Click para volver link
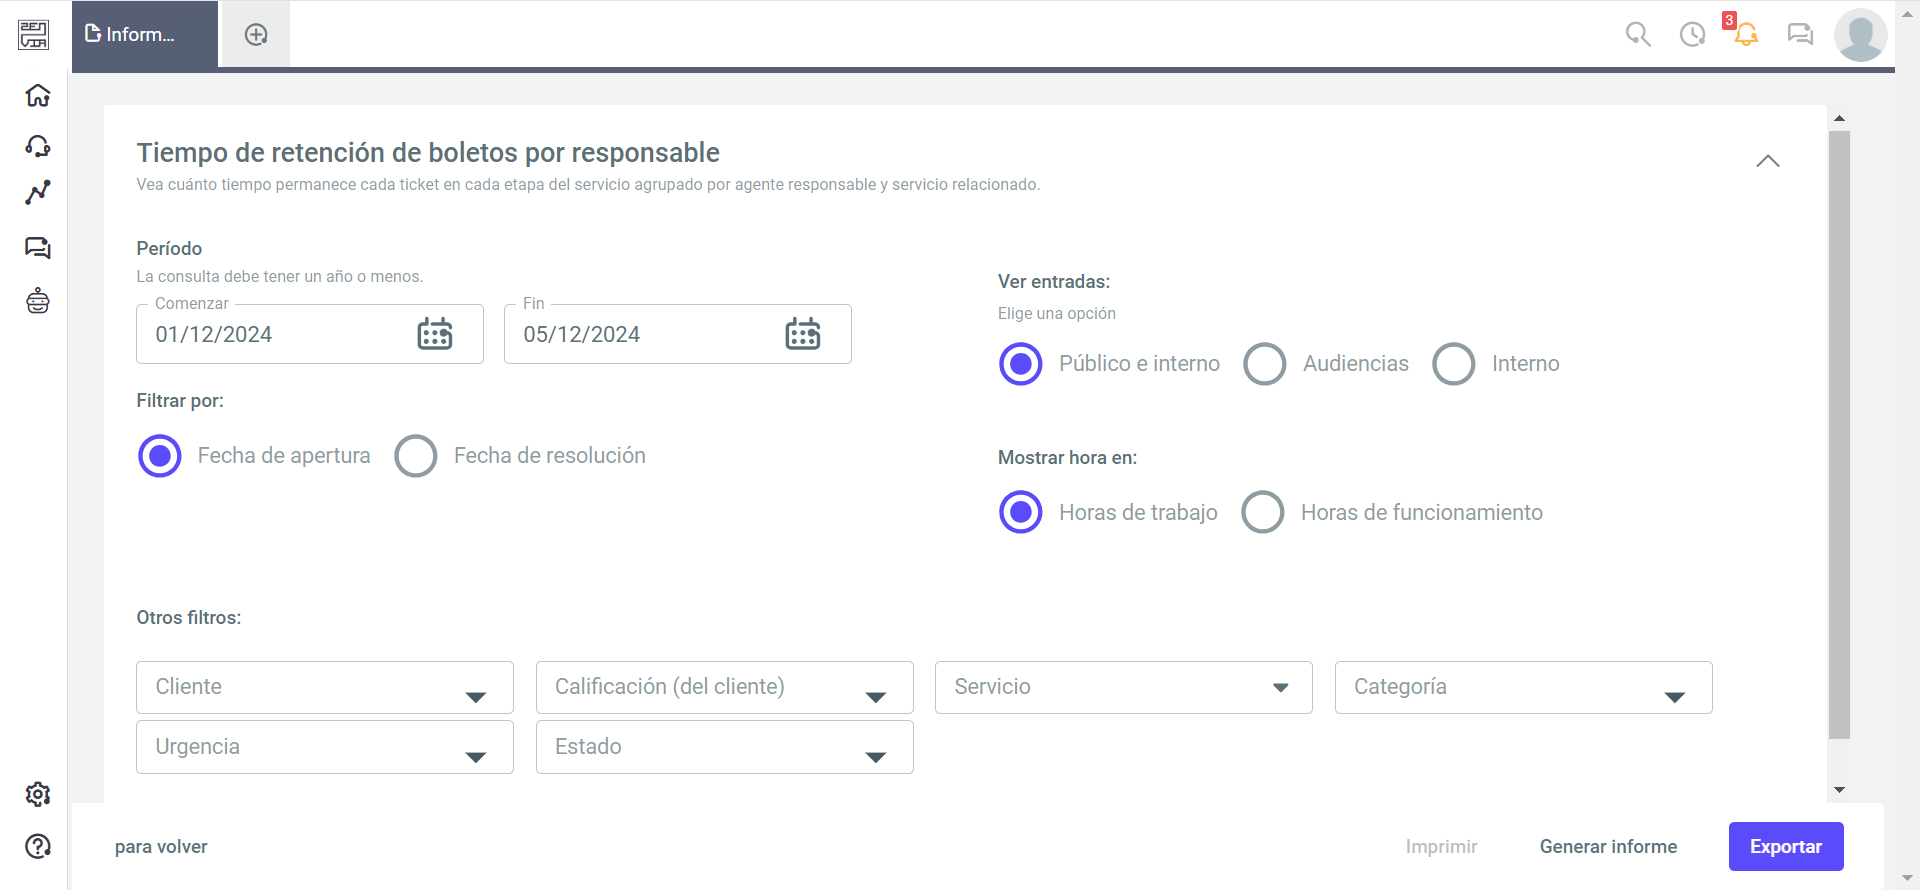Image resolution: width=1920 pixels, height=890 pixels. click(x=161, y=847)
